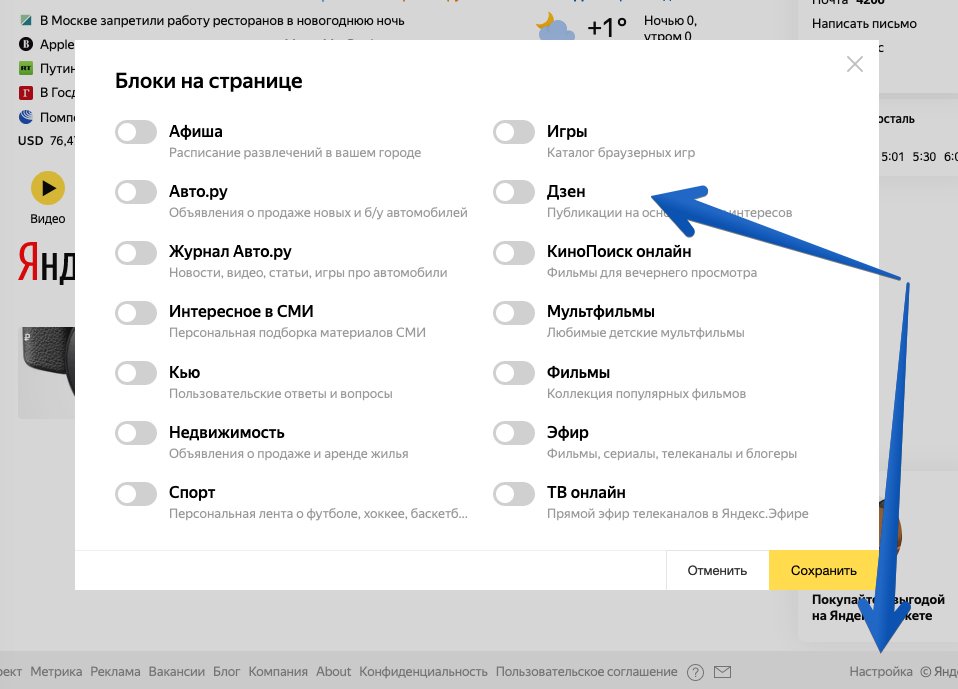
Task: Toggle the Спорт block switch
Action: [136, 494]
